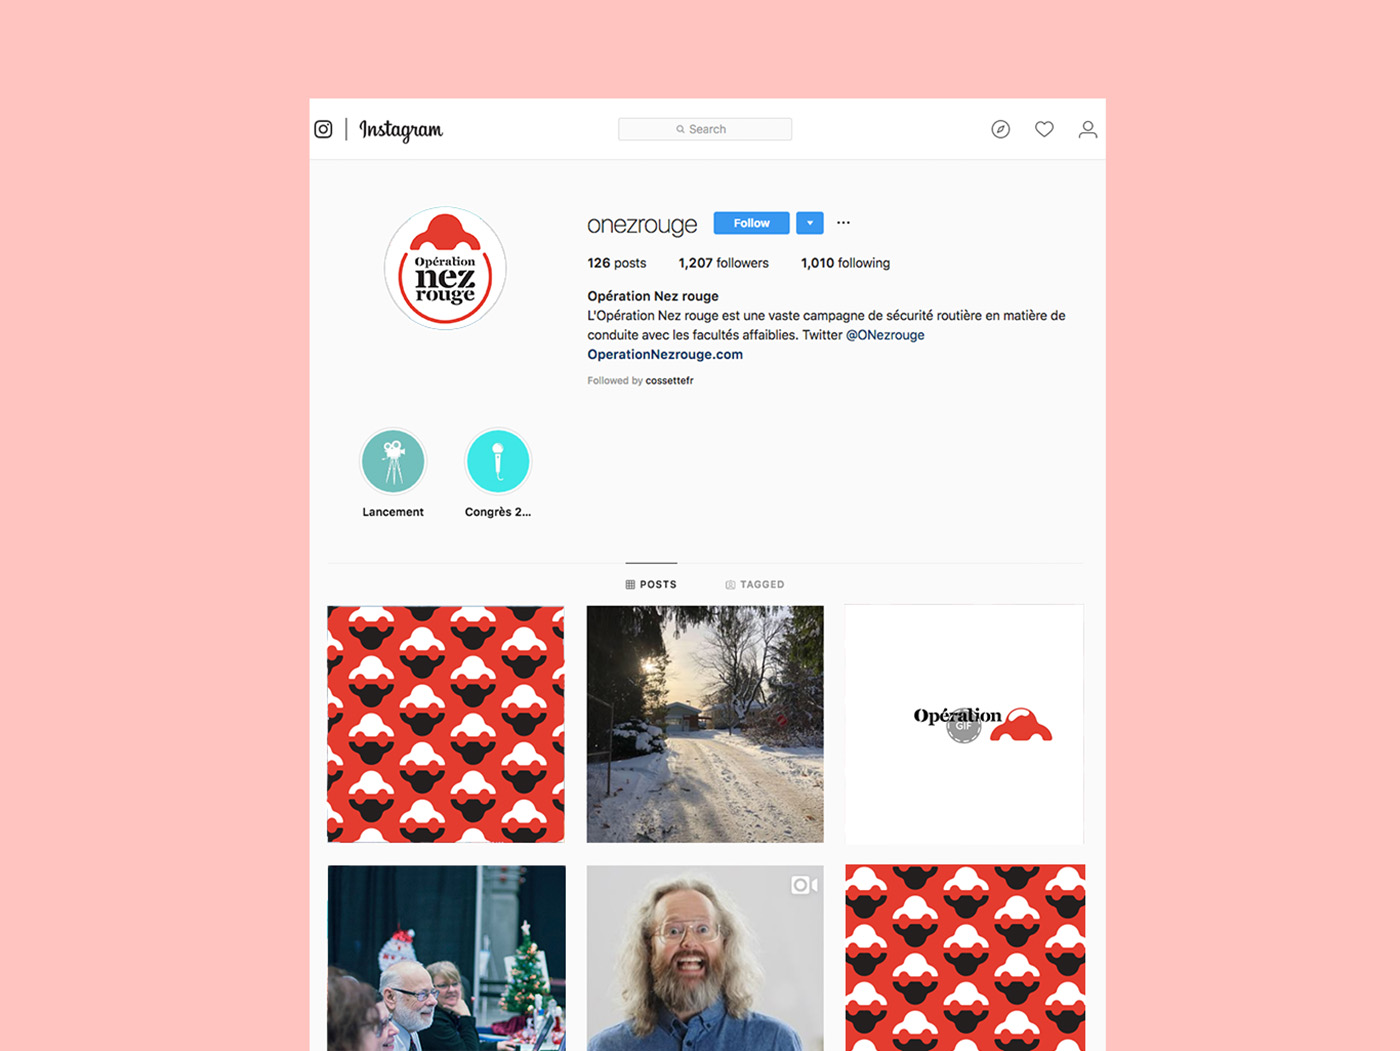
Task: Click the video camera icon on post
Action: pyautogui.click(x=804, y=885)
